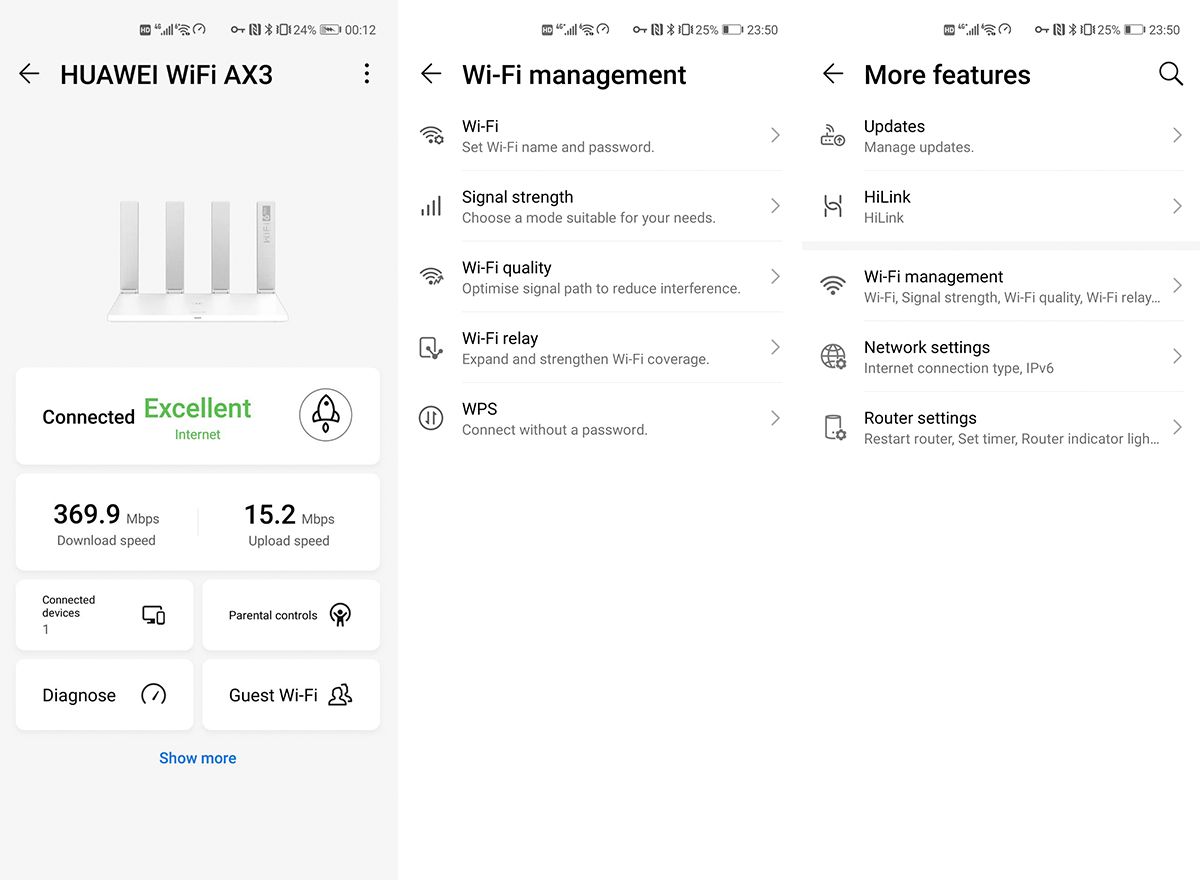Viewport: 1200px width, 880px height.
Task: Tap the HiLink icon
Action: pos(833,206)
